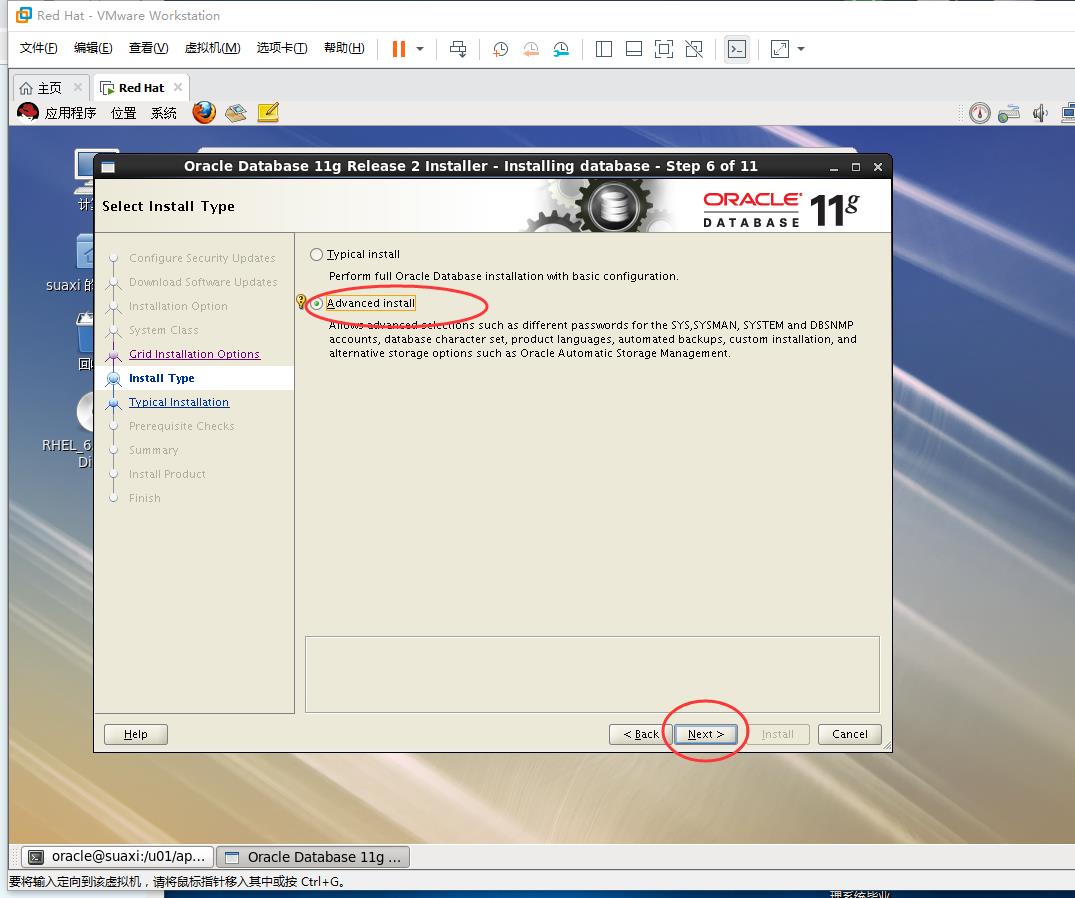Switch to Oracle Database 11g taskbar item
The image size is (1075, 898).
tap(313, 857)
